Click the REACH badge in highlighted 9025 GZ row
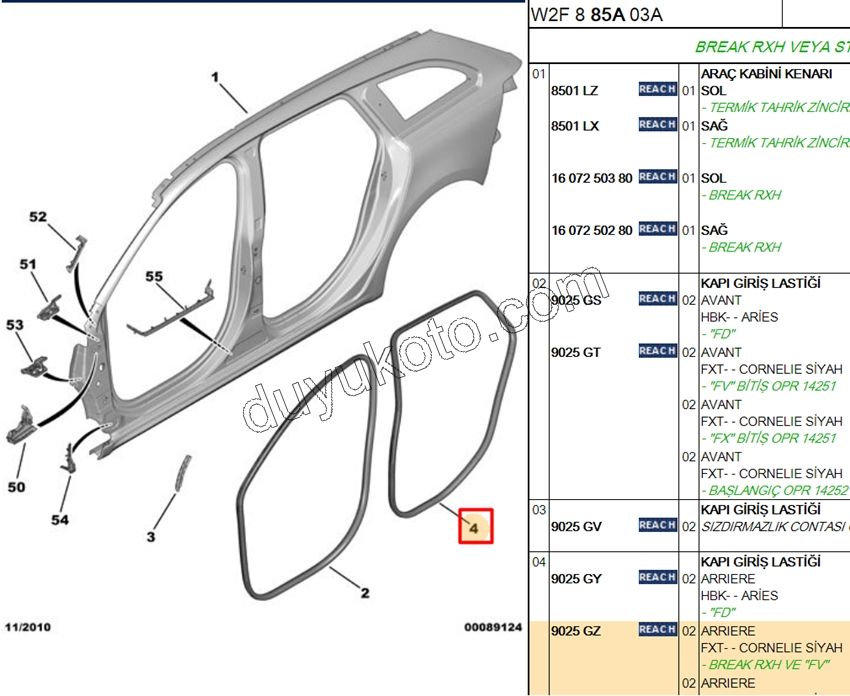The width and height of the screenshot is (850, 696). (657, 629)
